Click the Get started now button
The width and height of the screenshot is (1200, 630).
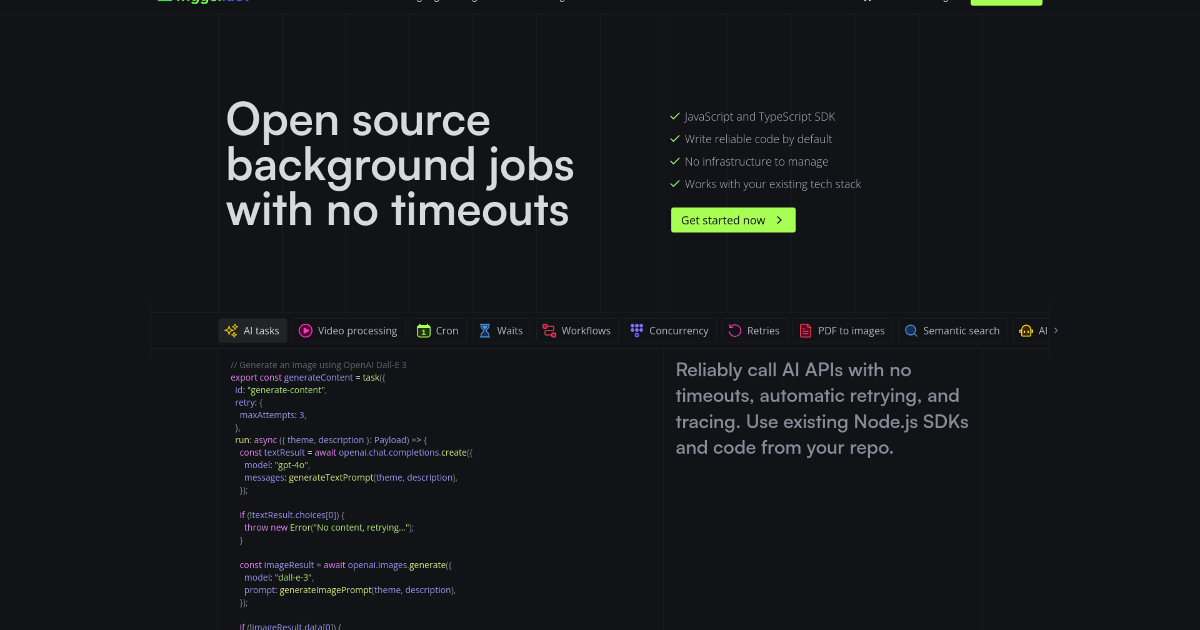tap(733, 220)
